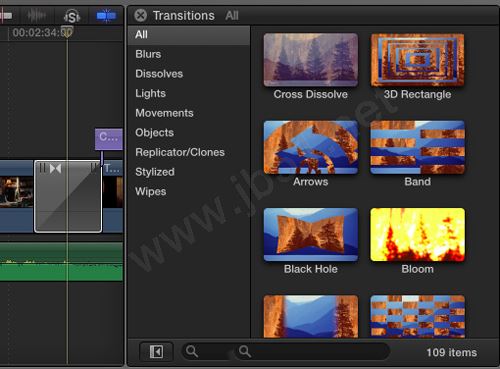
Task: Select the All transitions category
Action: (189, 35)
